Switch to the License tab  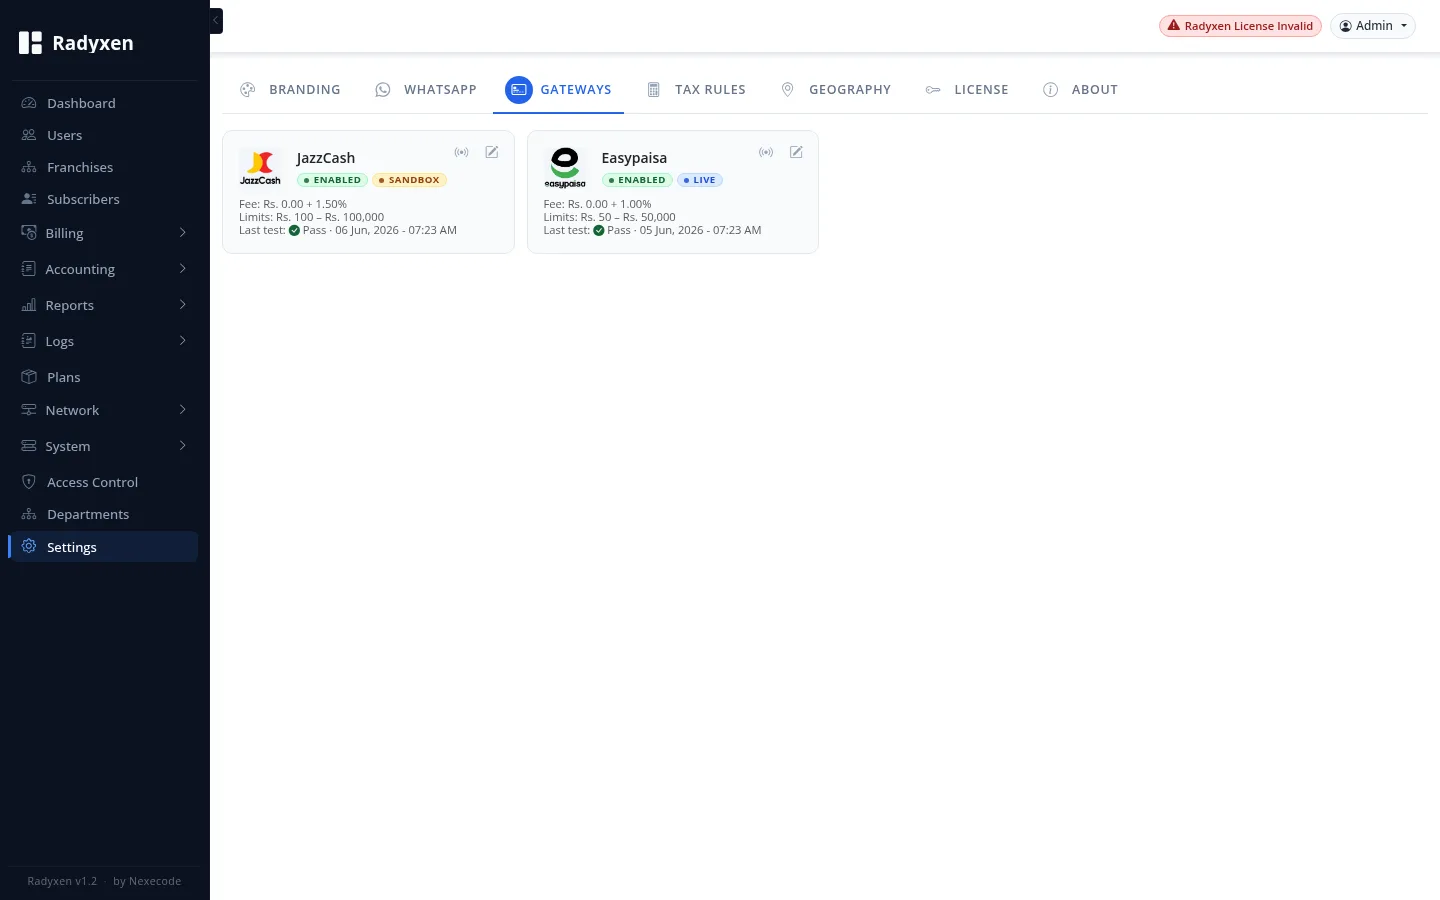point(966,89)
